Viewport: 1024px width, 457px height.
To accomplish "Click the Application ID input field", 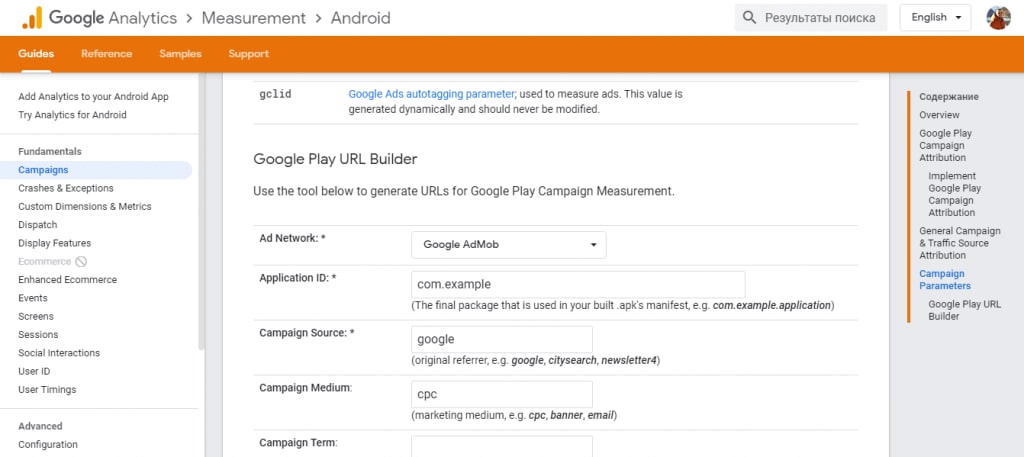I will tap(578, 285).
